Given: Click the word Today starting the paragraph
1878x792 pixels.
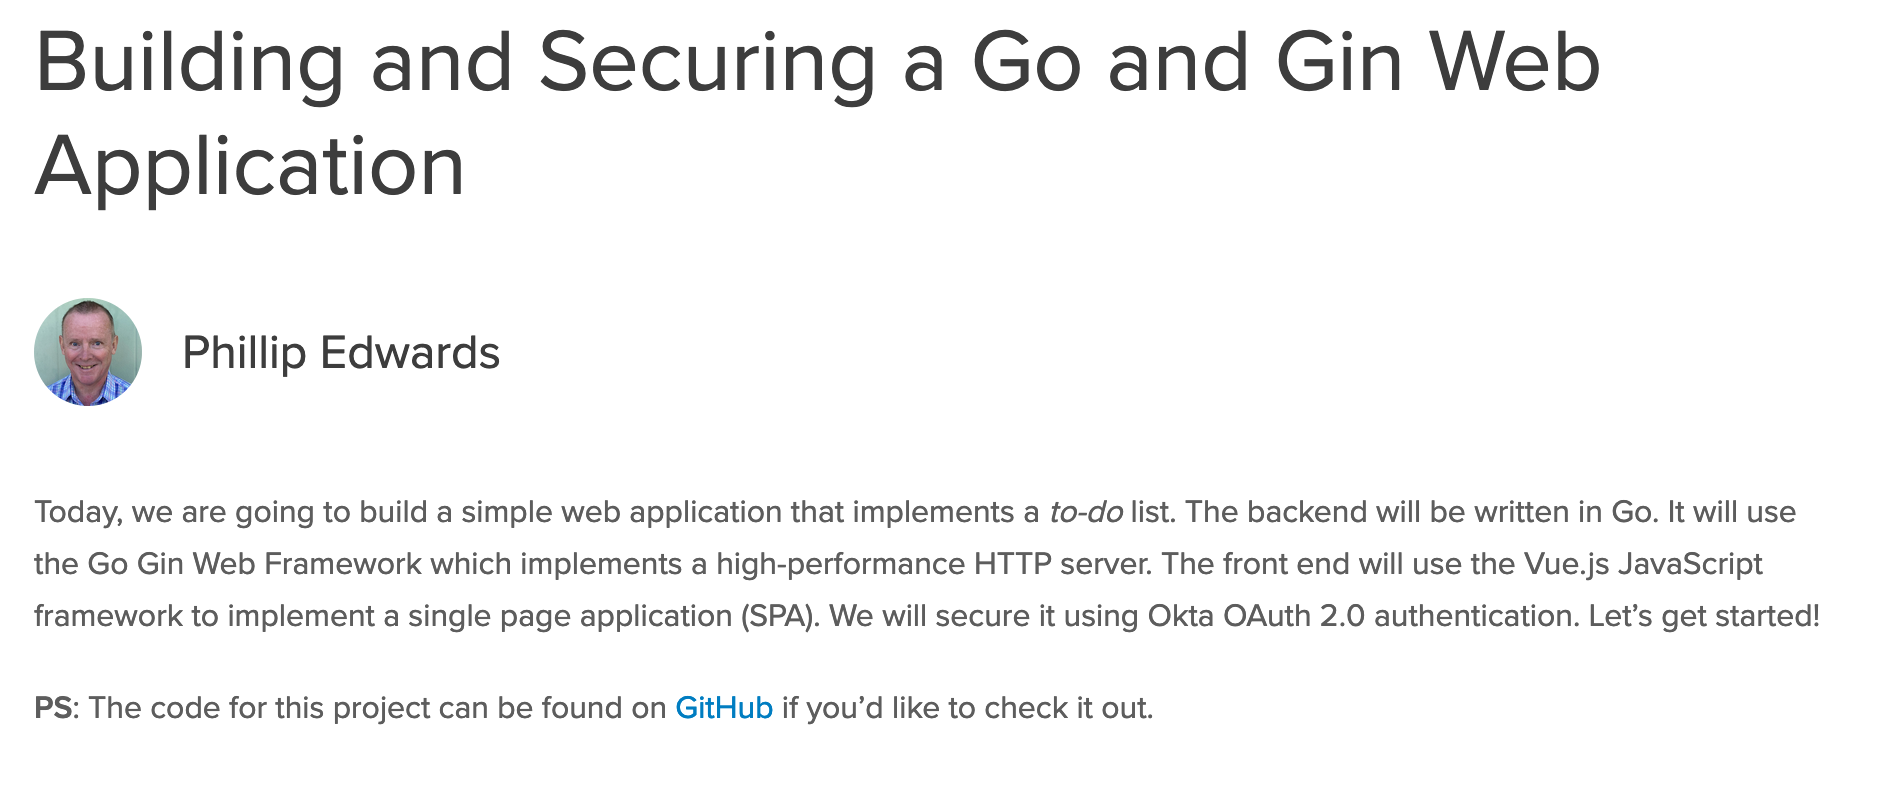Looking at the screenshot, I should tap(77, 512).
